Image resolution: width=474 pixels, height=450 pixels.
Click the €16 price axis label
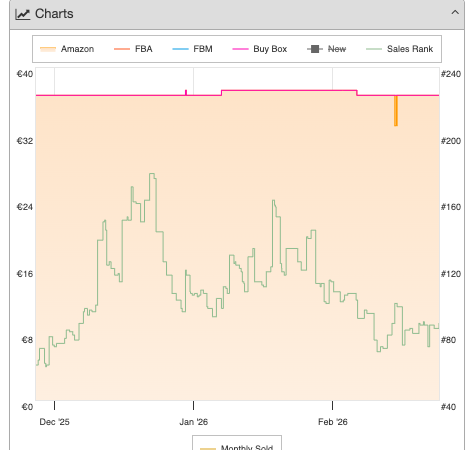tap(25, 274)
